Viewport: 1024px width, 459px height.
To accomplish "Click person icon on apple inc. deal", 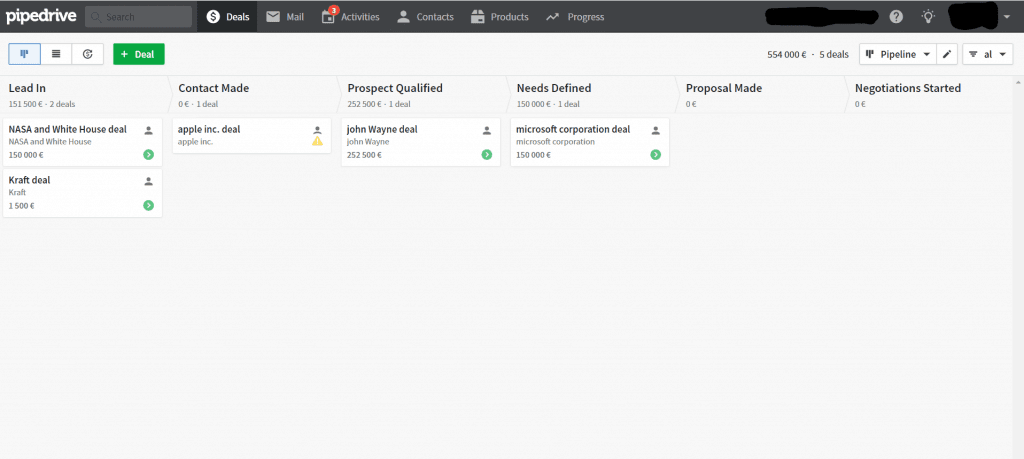I will pyautogui.click(x=317, y=131).
